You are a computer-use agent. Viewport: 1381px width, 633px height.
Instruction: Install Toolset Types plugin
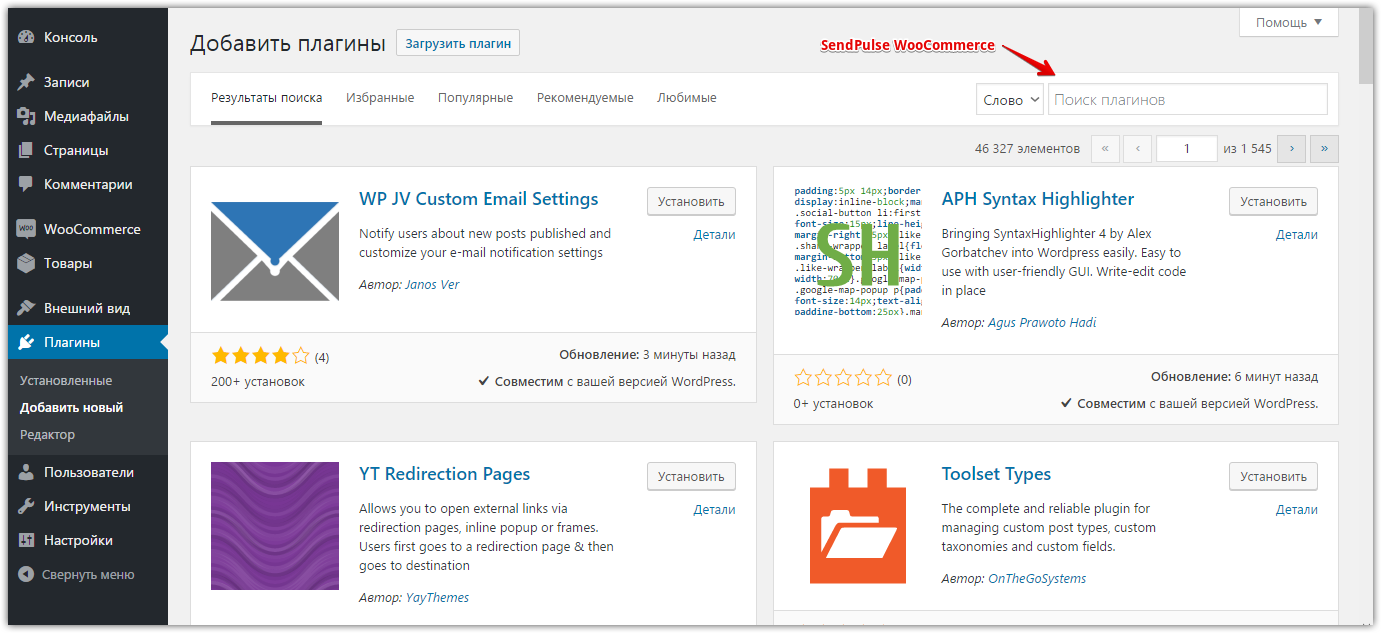[x=1273, y=476]
